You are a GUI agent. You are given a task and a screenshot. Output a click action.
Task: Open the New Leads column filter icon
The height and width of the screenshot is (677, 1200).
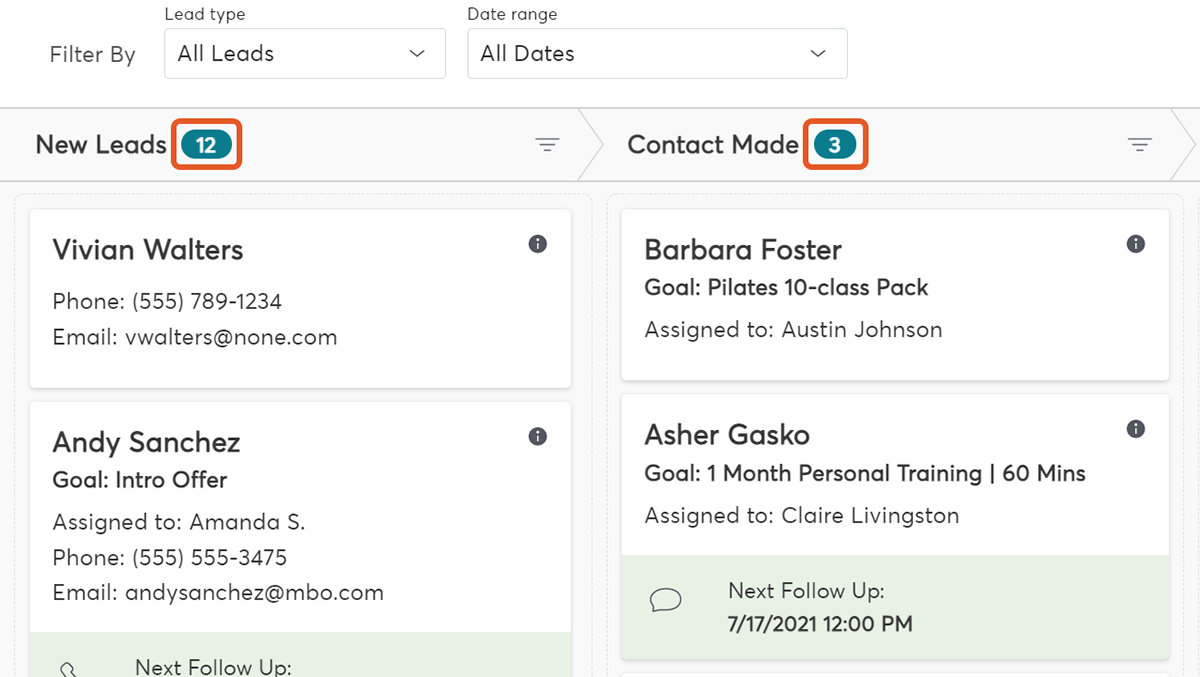(x=546, y=145)
